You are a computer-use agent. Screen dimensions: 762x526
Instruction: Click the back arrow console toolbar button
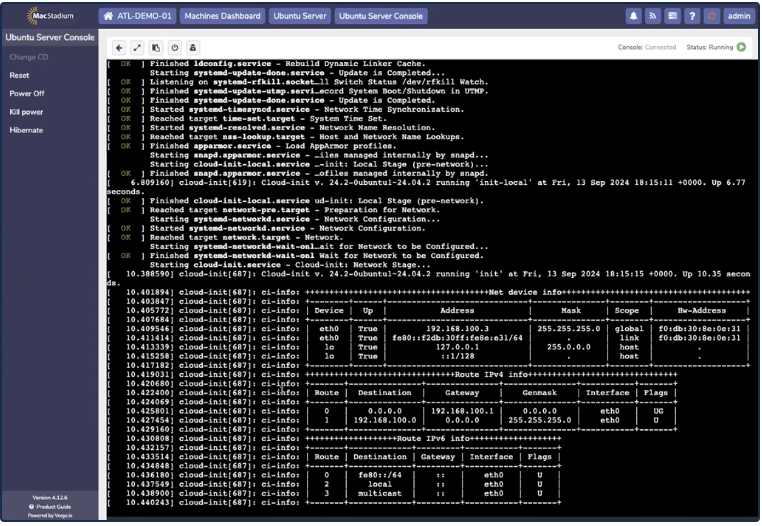(x=119, y=48)
